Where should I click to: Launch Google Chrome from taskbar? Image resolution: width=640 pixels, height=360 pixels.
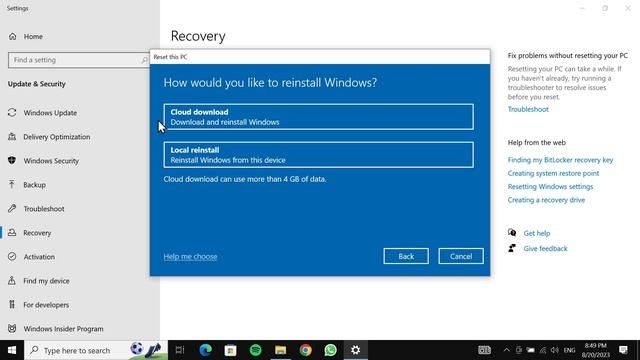coord(305,350)
